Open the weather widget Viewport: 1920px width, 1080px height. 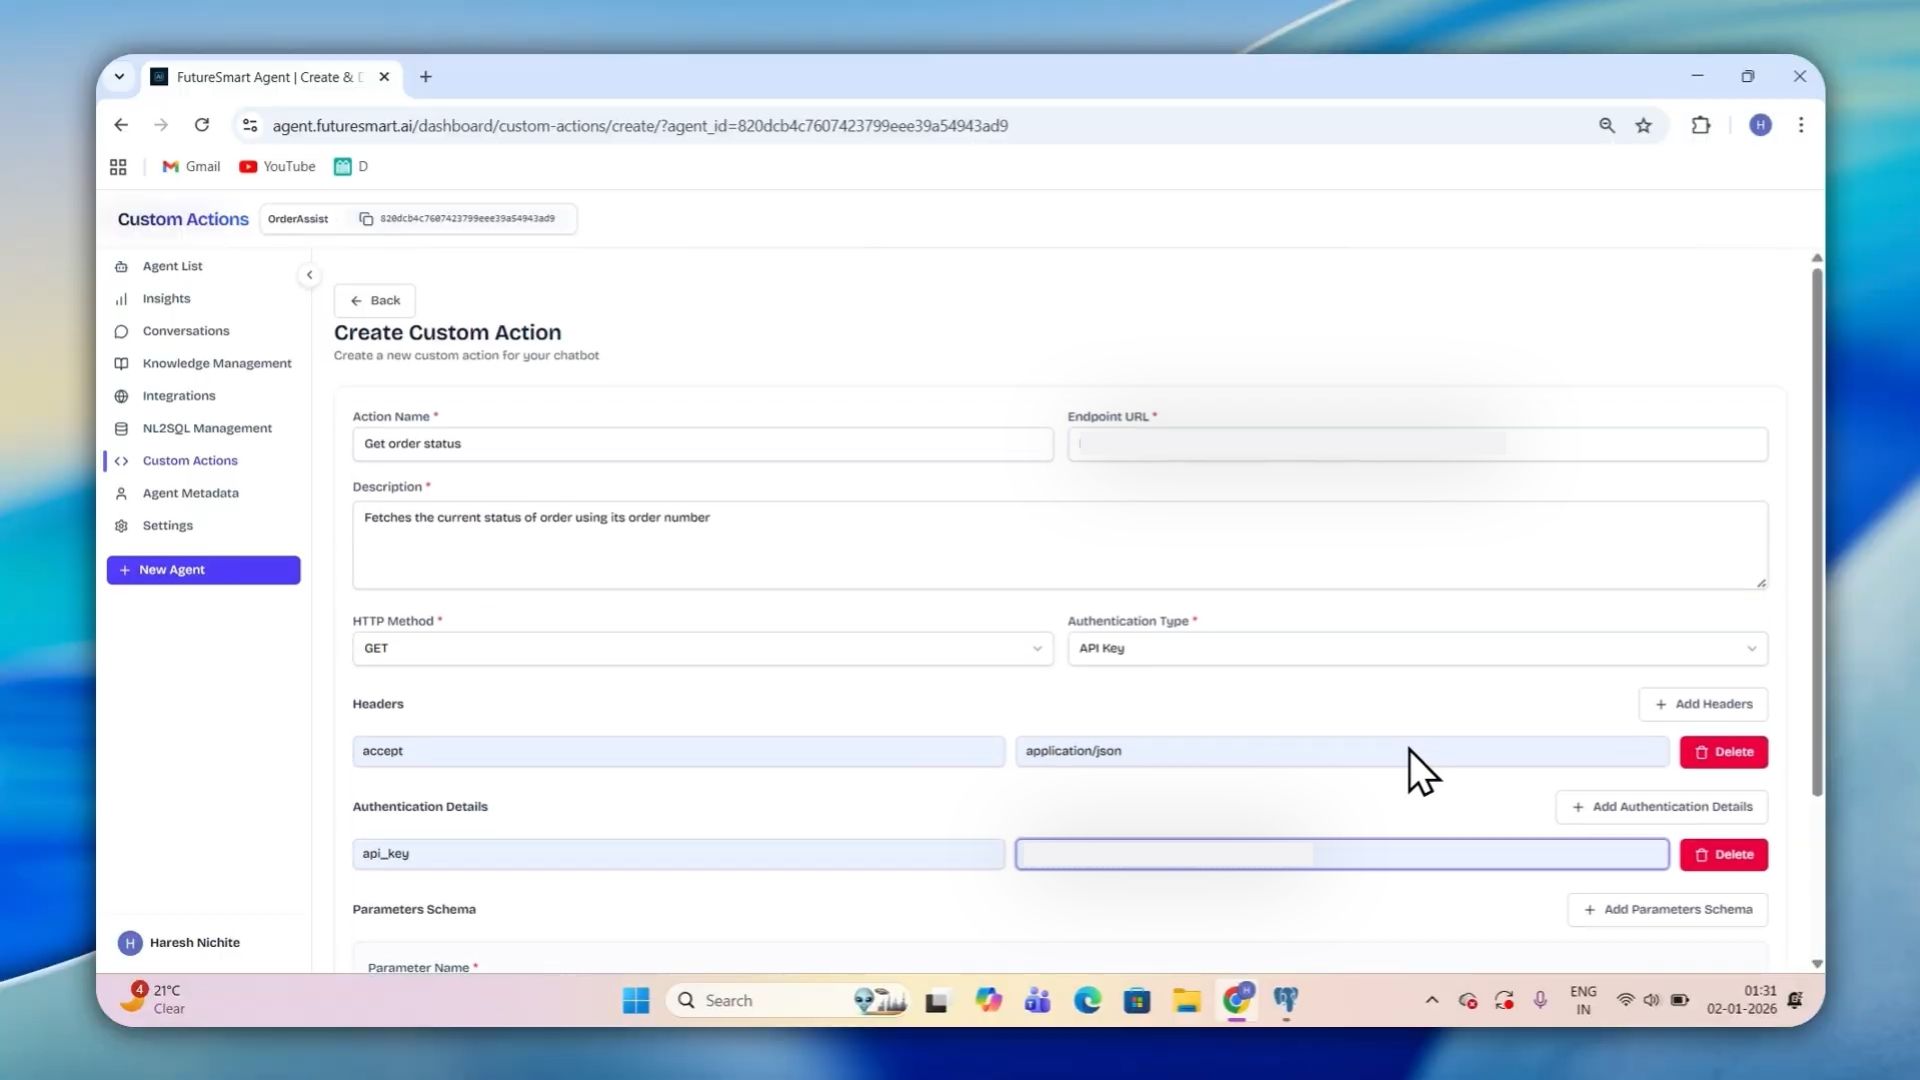152,999
